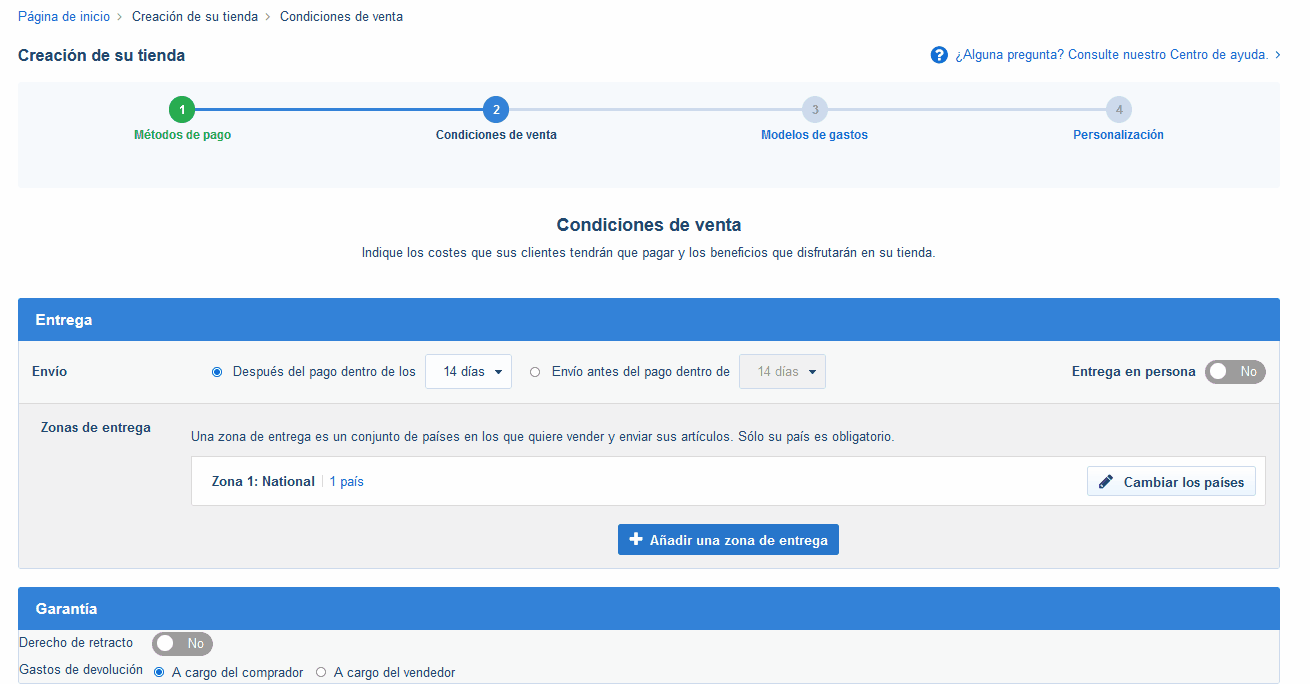Click Página de inicio breadcrumb
The width and height of the screenshot is (1310, 684).
pyautogui.click(x=64, y=17)
